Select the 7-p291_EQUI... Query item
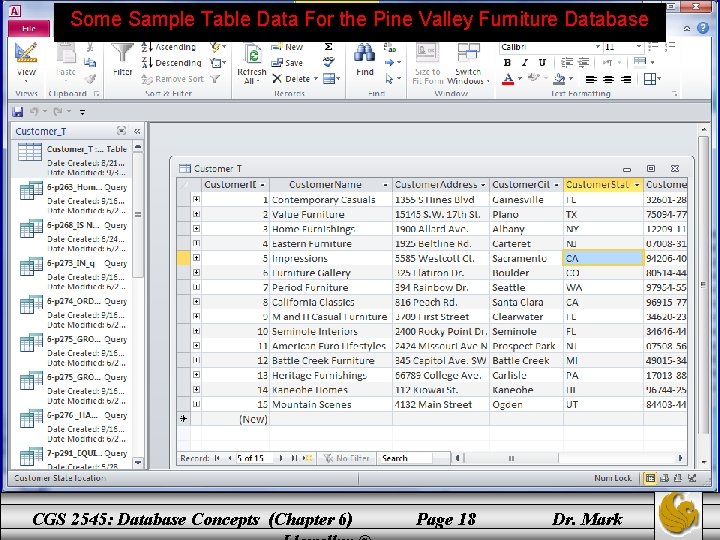The height and width of the screenshot is (540, 720). [73, 457]
